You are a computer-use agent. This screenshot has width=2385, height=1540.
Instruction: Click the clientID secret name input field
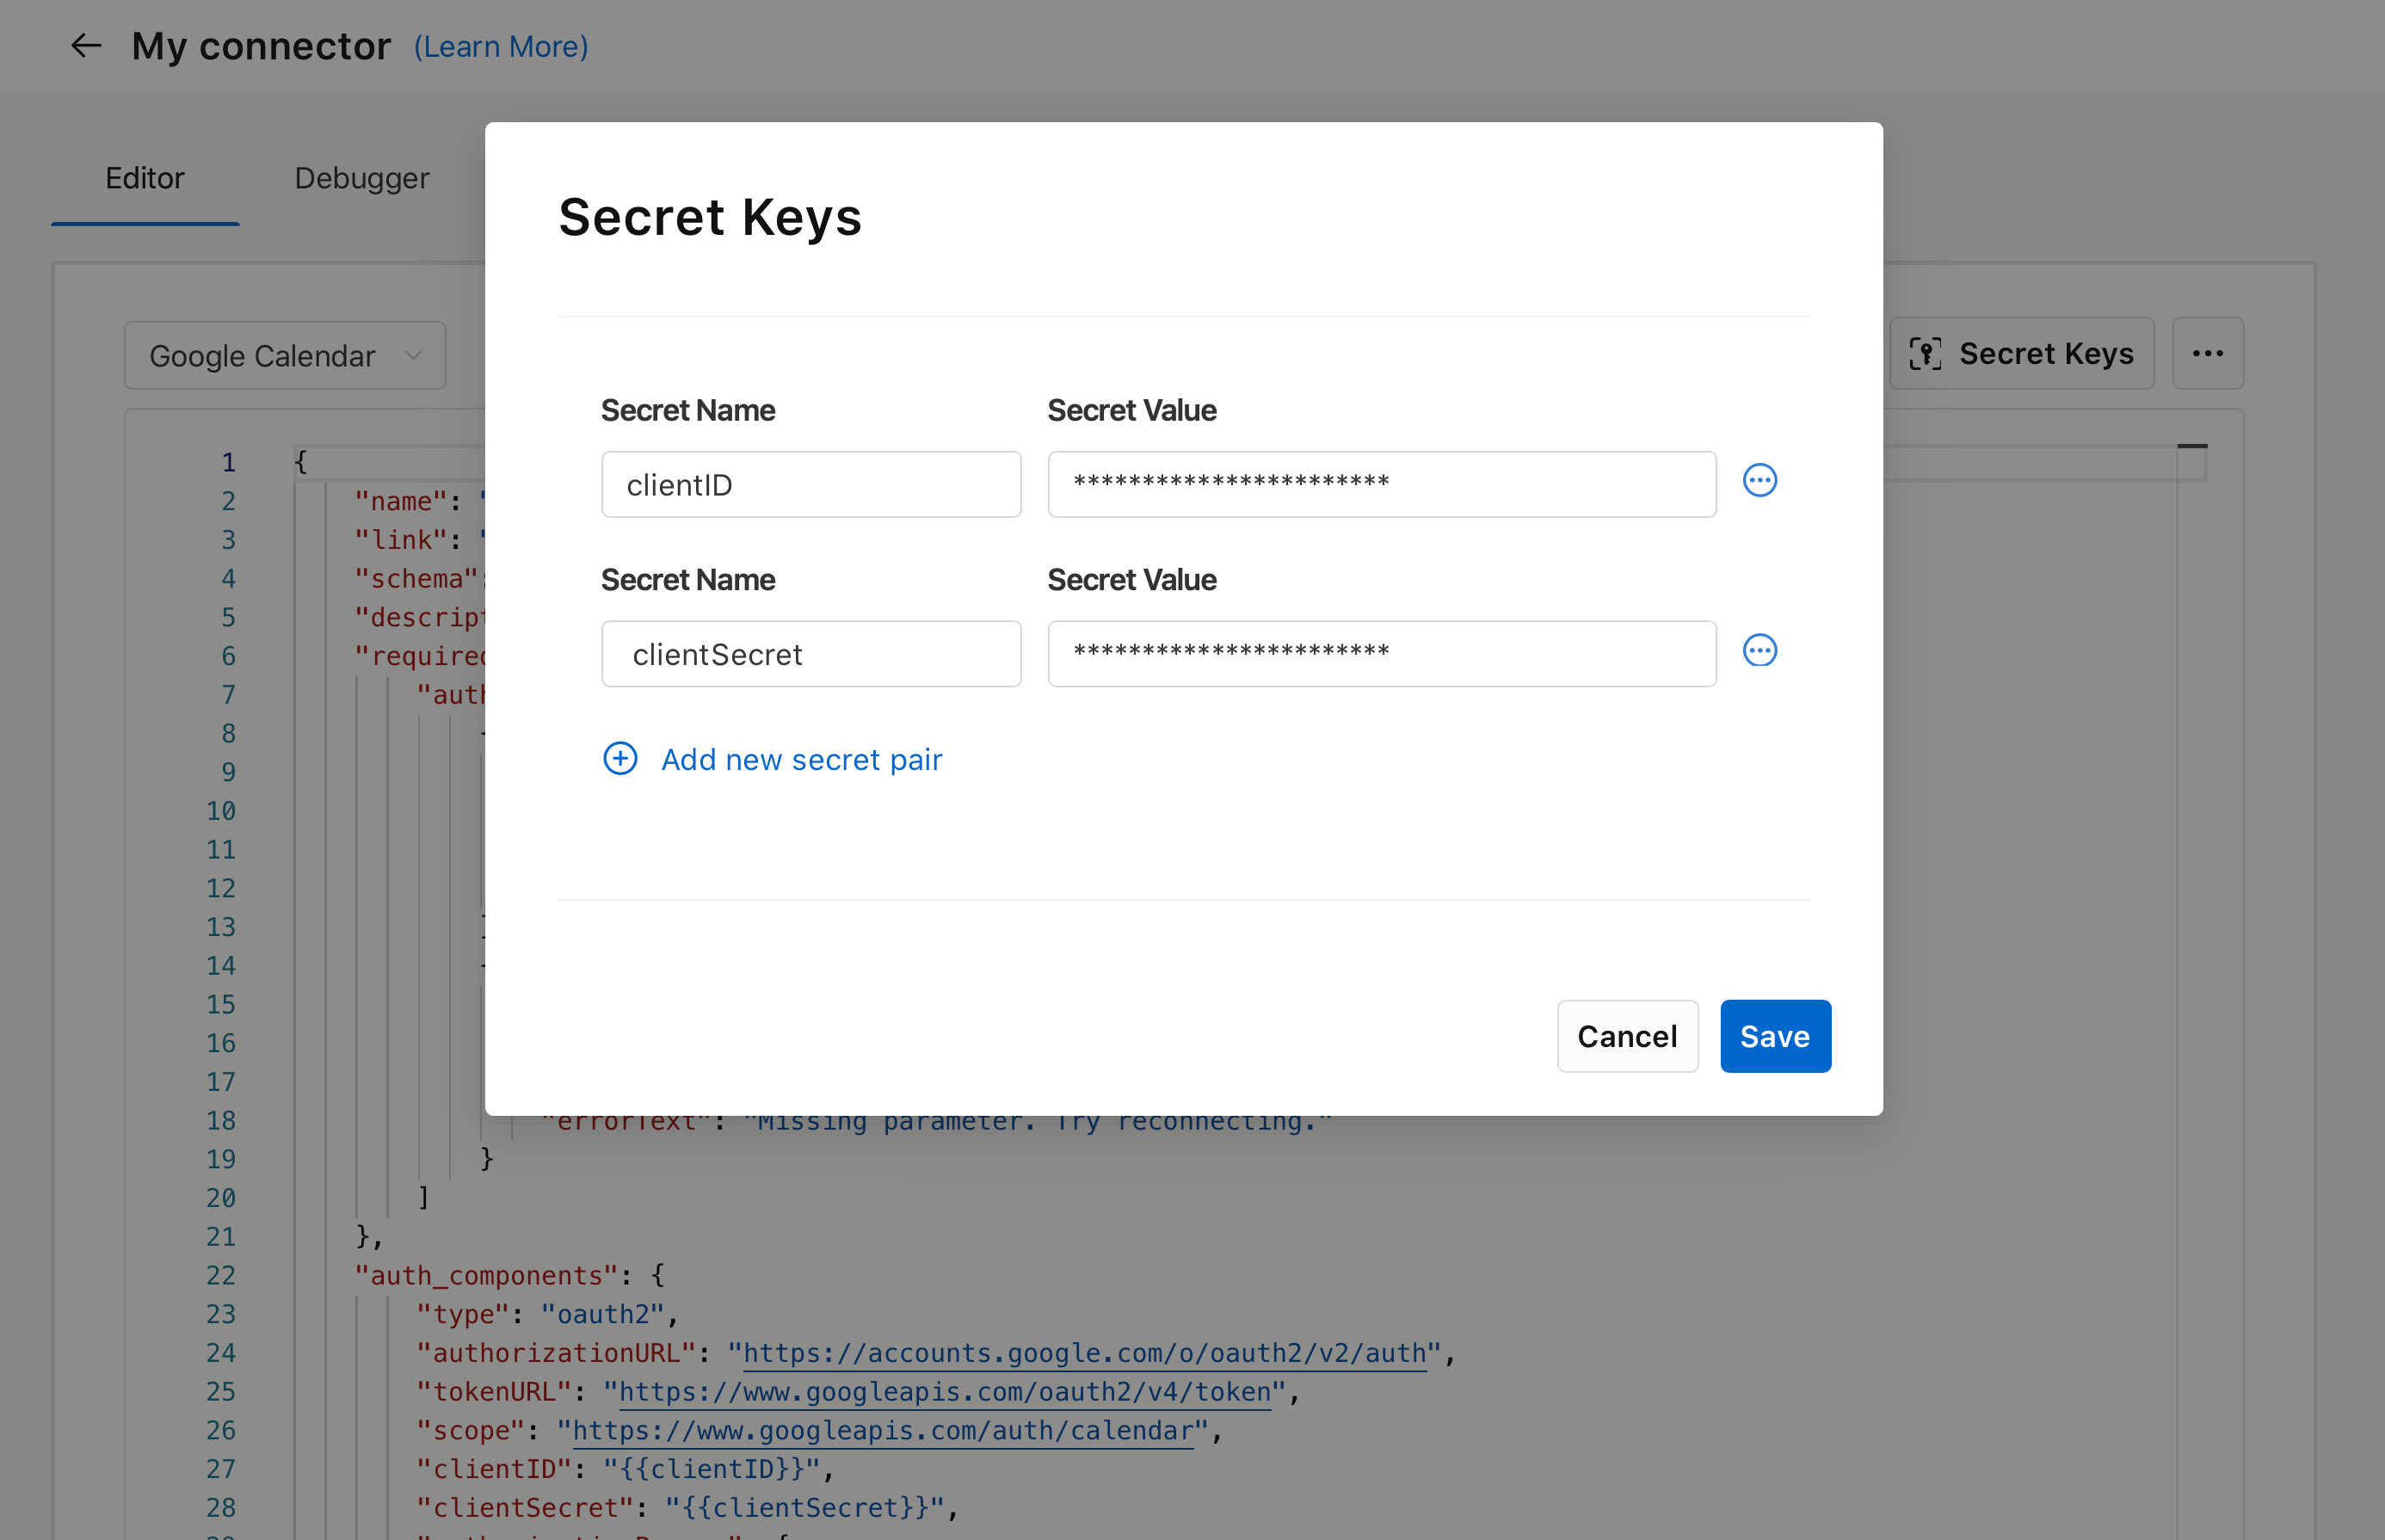[x=810, y=484]
